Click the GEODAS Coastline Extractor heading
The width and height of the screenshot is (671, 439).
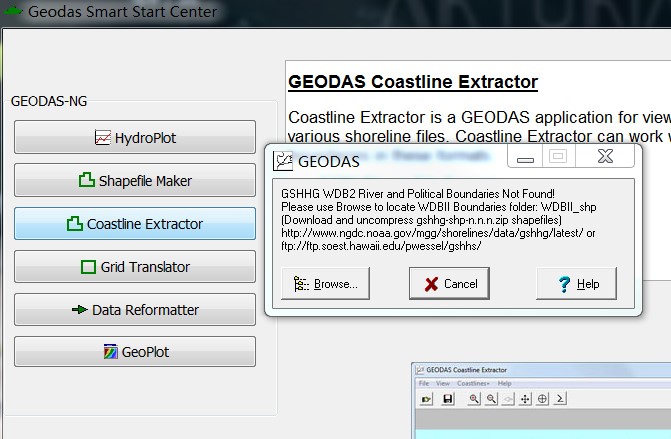pyautogui.click(x=413, y=82)
